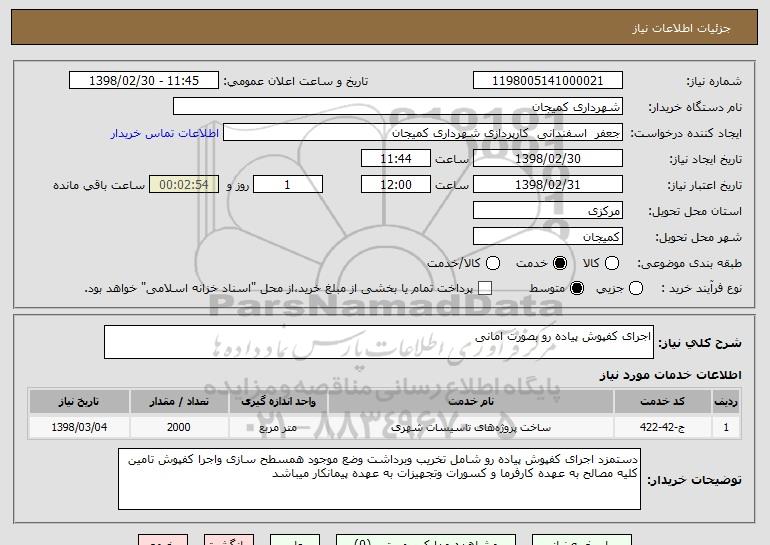Click the service name ساخت پروژه‌های تاسیسات شهری
This screenshot has height=545, width=770.
[470, 427]
